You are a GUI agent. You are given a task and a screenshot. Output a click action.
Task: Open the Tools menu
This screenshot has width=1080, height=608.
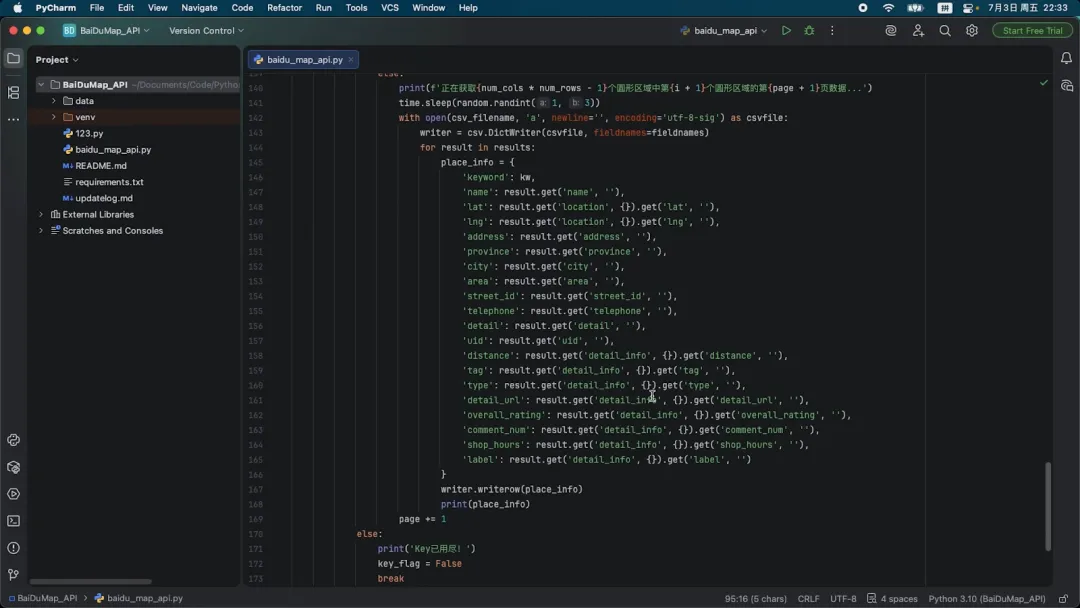pos(356,8)
